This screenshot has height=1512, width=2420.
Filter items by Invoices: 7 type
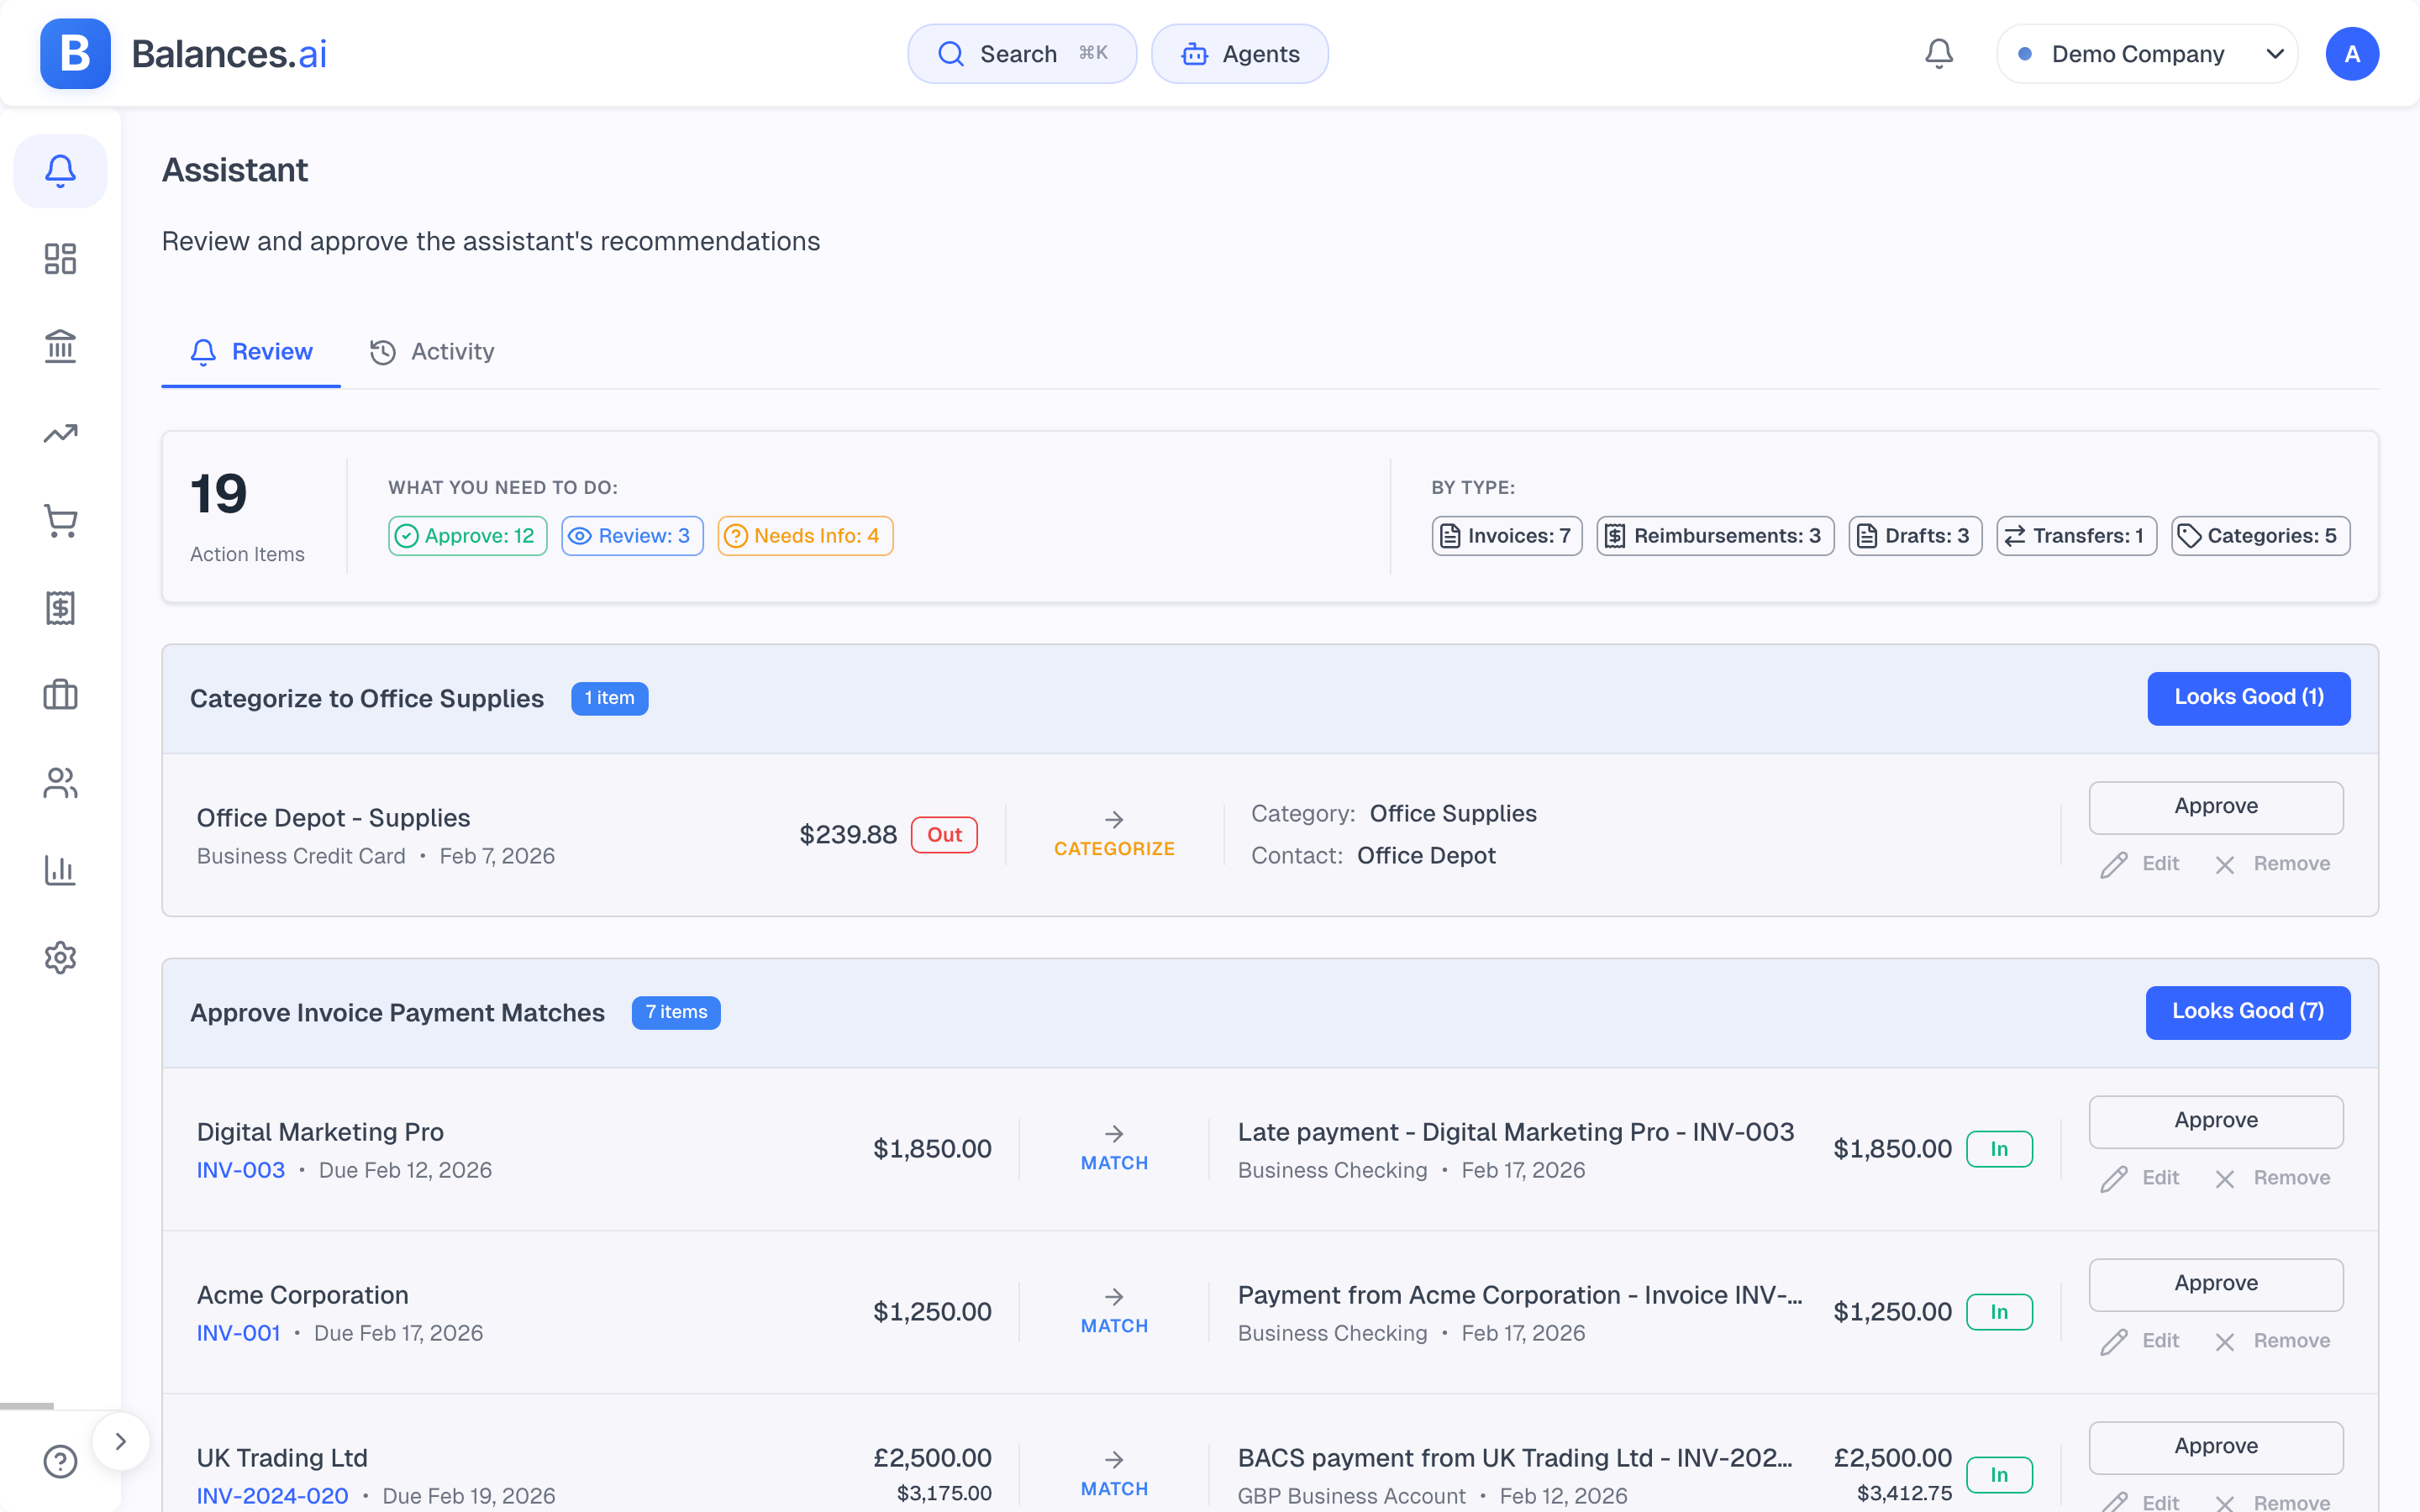pos(1506,535)
